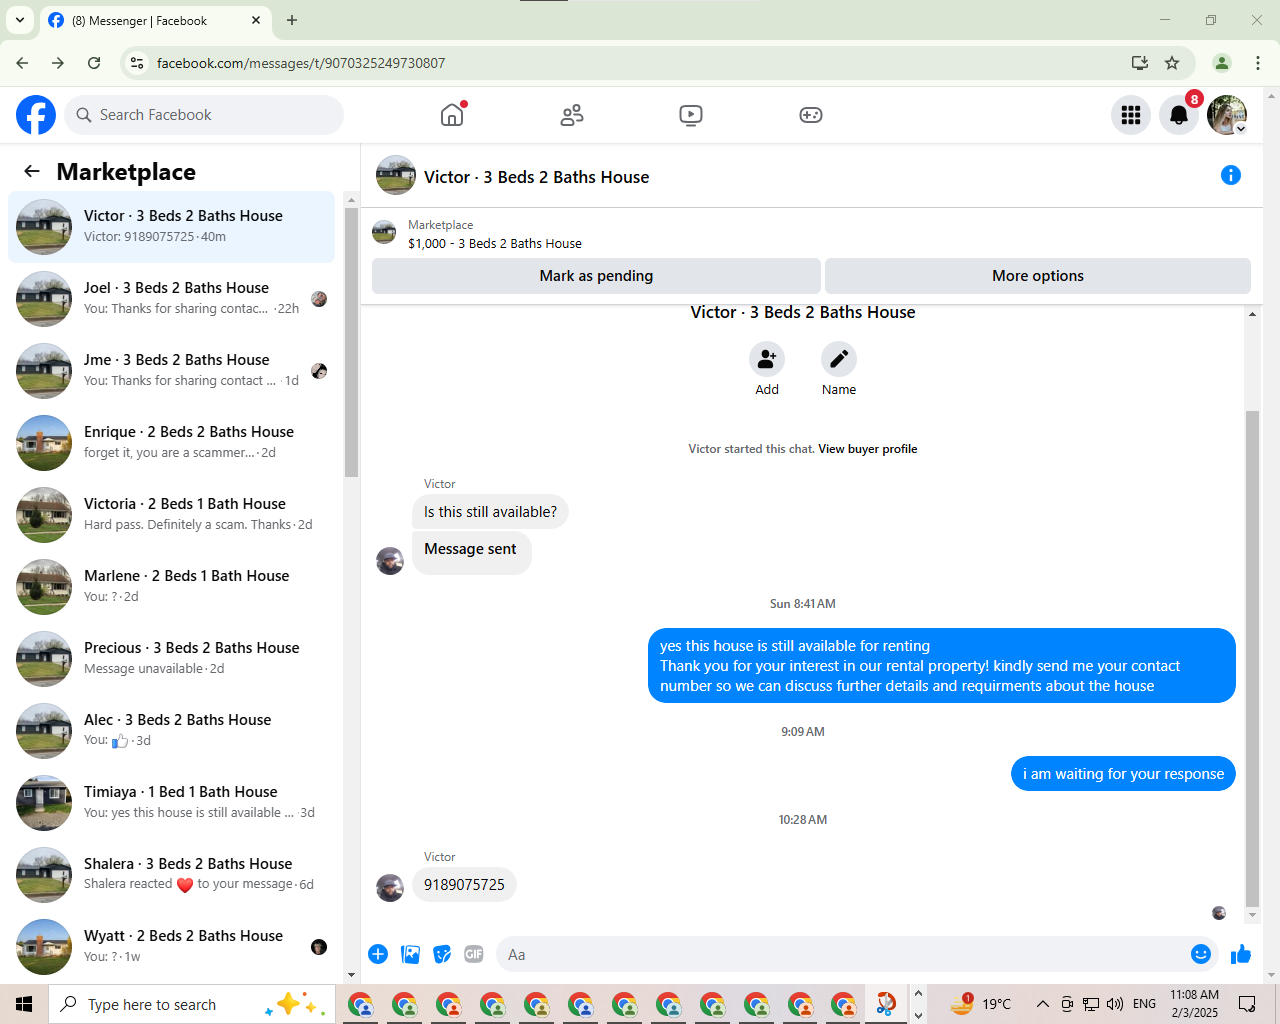Open Marlene 2 Beds 1 Bath House chat
1280x1024 pixels.
click(172, 587)
